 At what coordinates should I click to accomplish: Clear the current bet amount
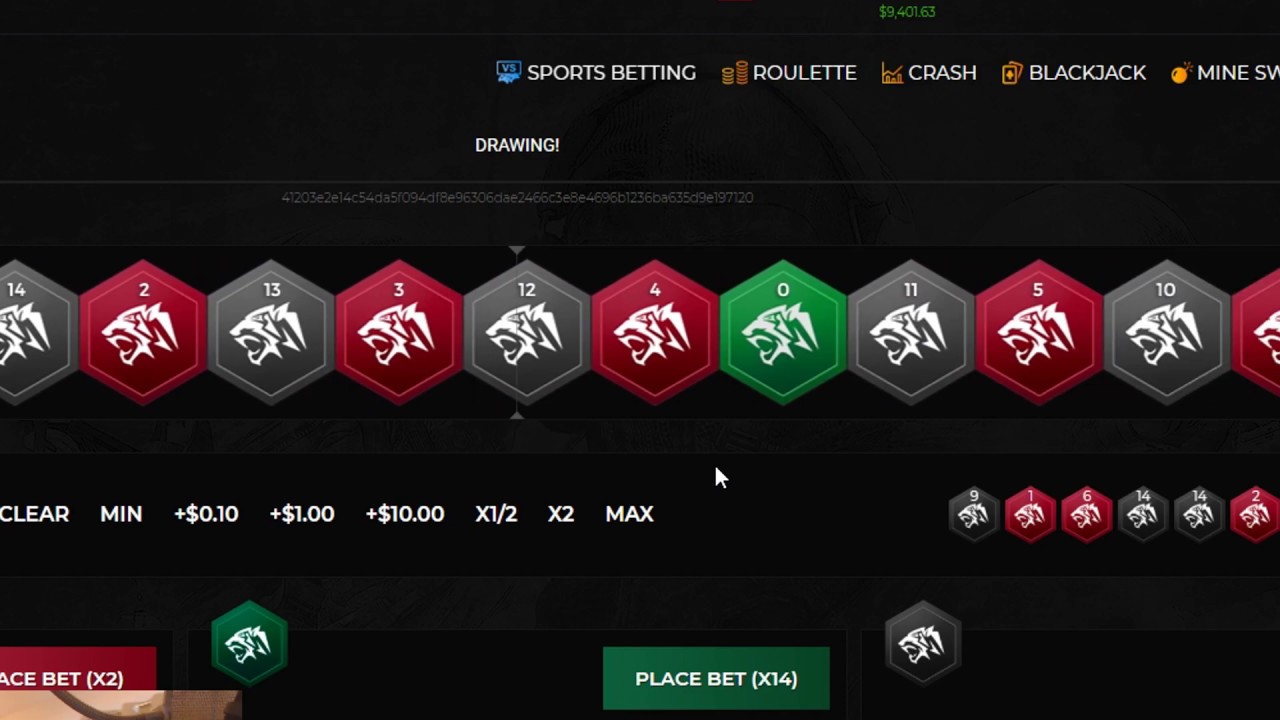click(x=35, y=514)
